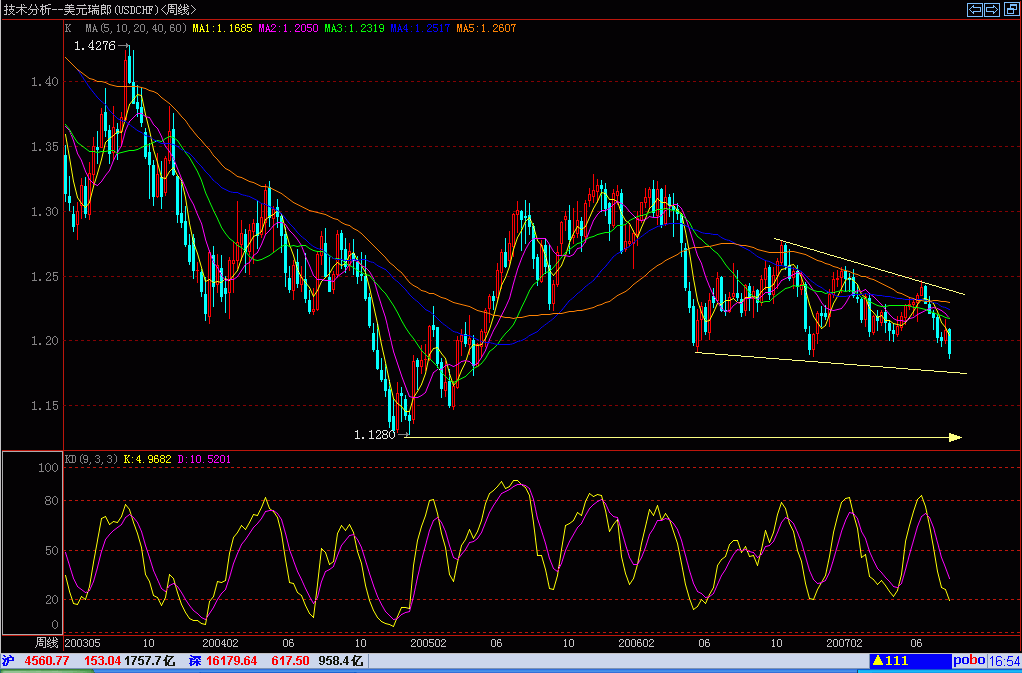Click the pobo logo in status bar
The image size is (1022, 673).
[x=968, y=661]
